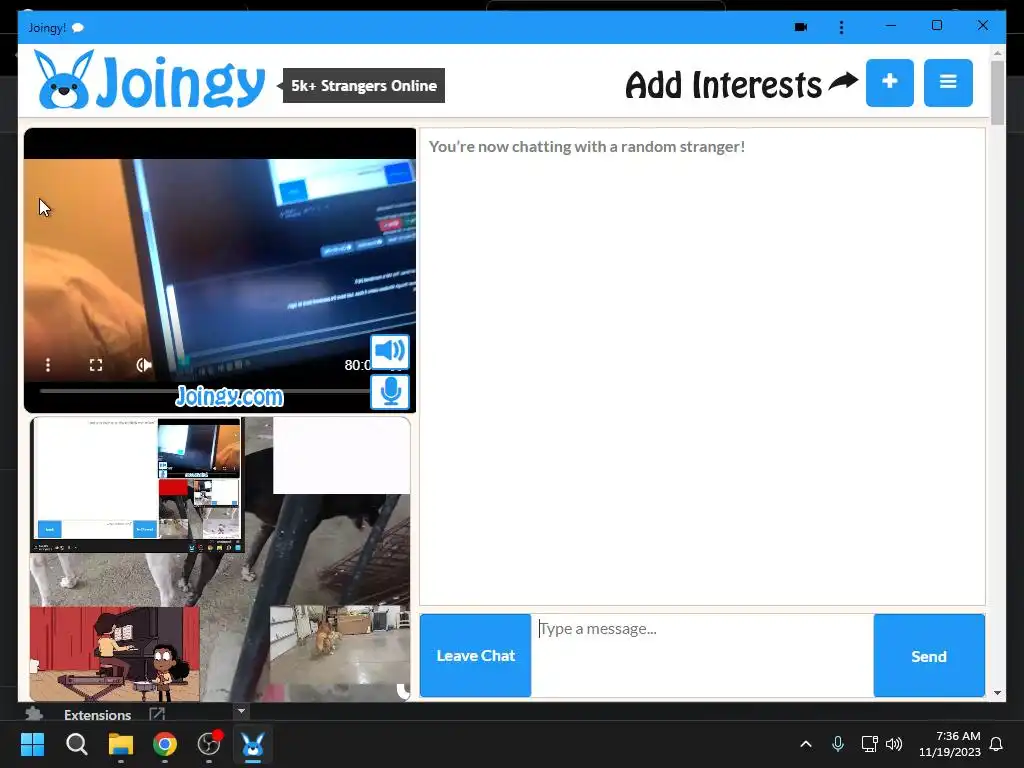The height and width of the screenshot is (768, 1024).
Task: Open network settings tray icon
Action: 869,744
